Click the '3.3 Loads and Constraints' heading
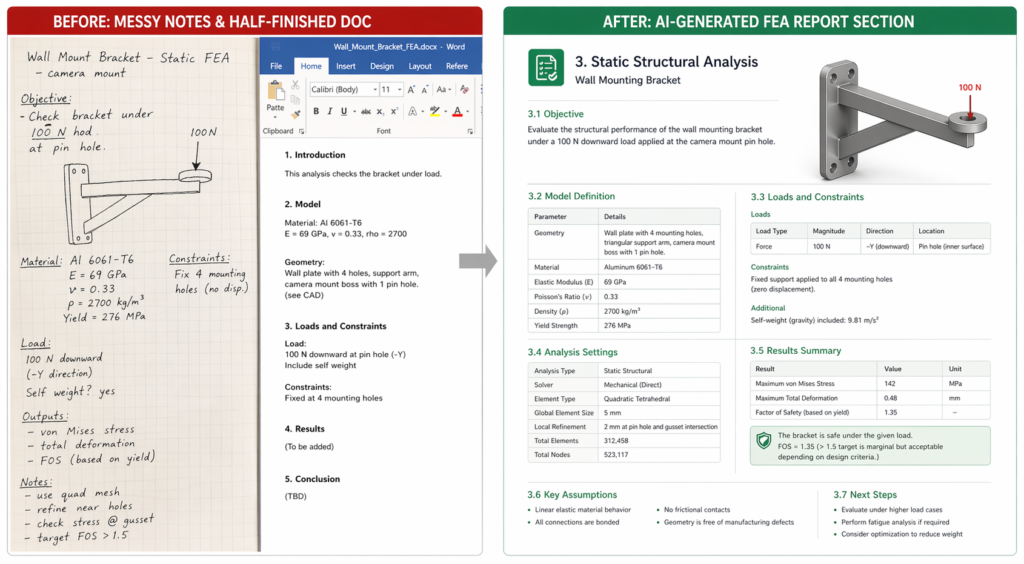The image size is (1024, 564). tap(807, 196)
